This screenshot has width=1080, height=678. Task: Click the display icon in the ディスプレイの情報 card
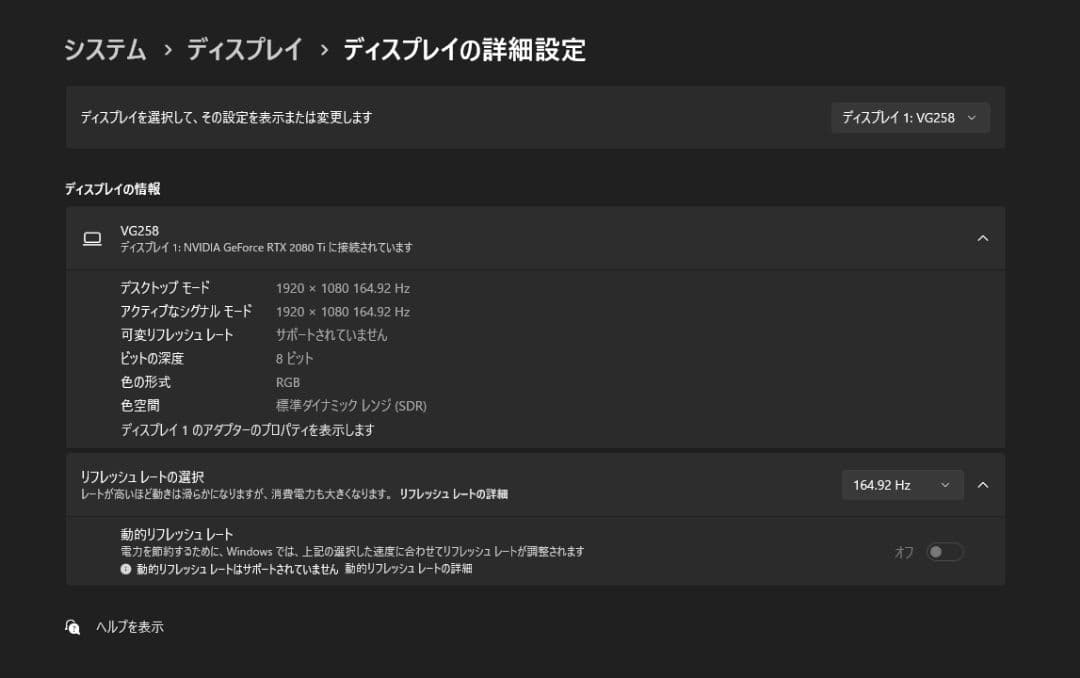tap(92, 238)
